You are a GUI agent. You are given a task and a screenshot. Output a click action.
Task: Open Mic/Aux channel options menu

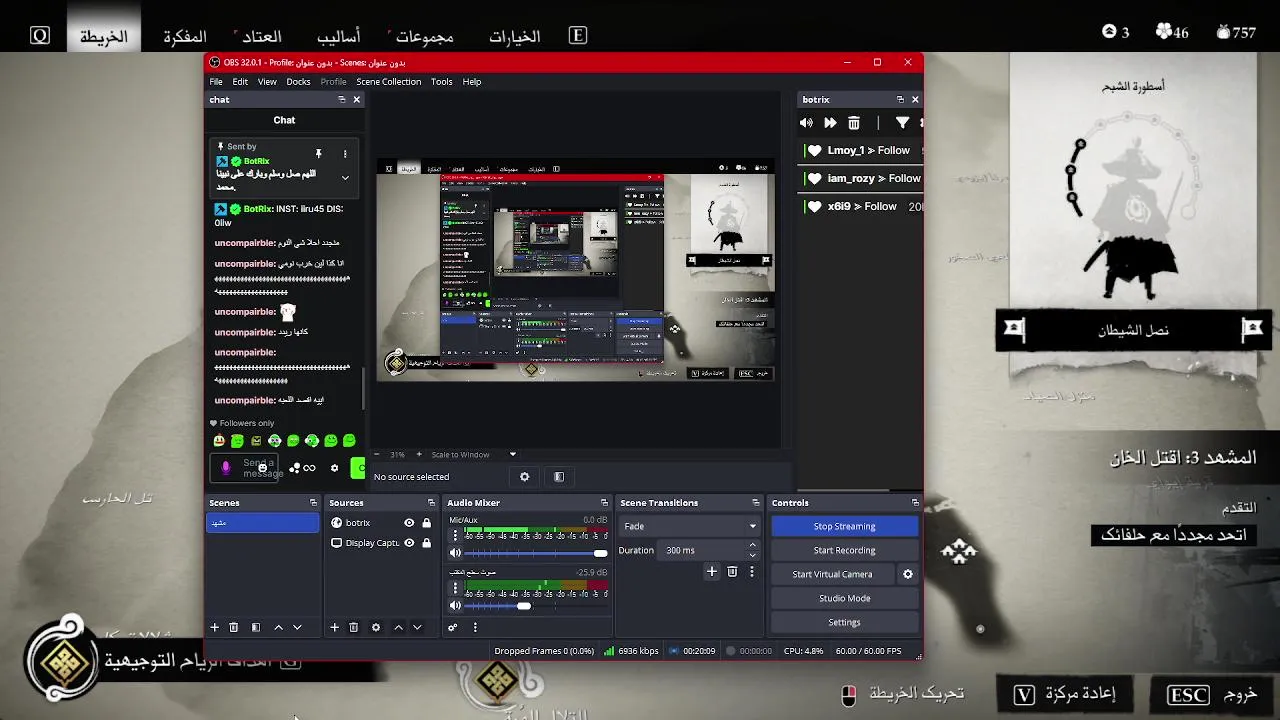455,536
